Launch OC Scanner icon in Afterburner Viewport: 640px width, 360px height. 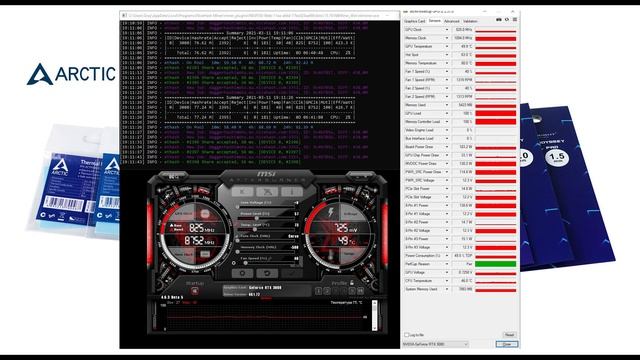[267, 191]
